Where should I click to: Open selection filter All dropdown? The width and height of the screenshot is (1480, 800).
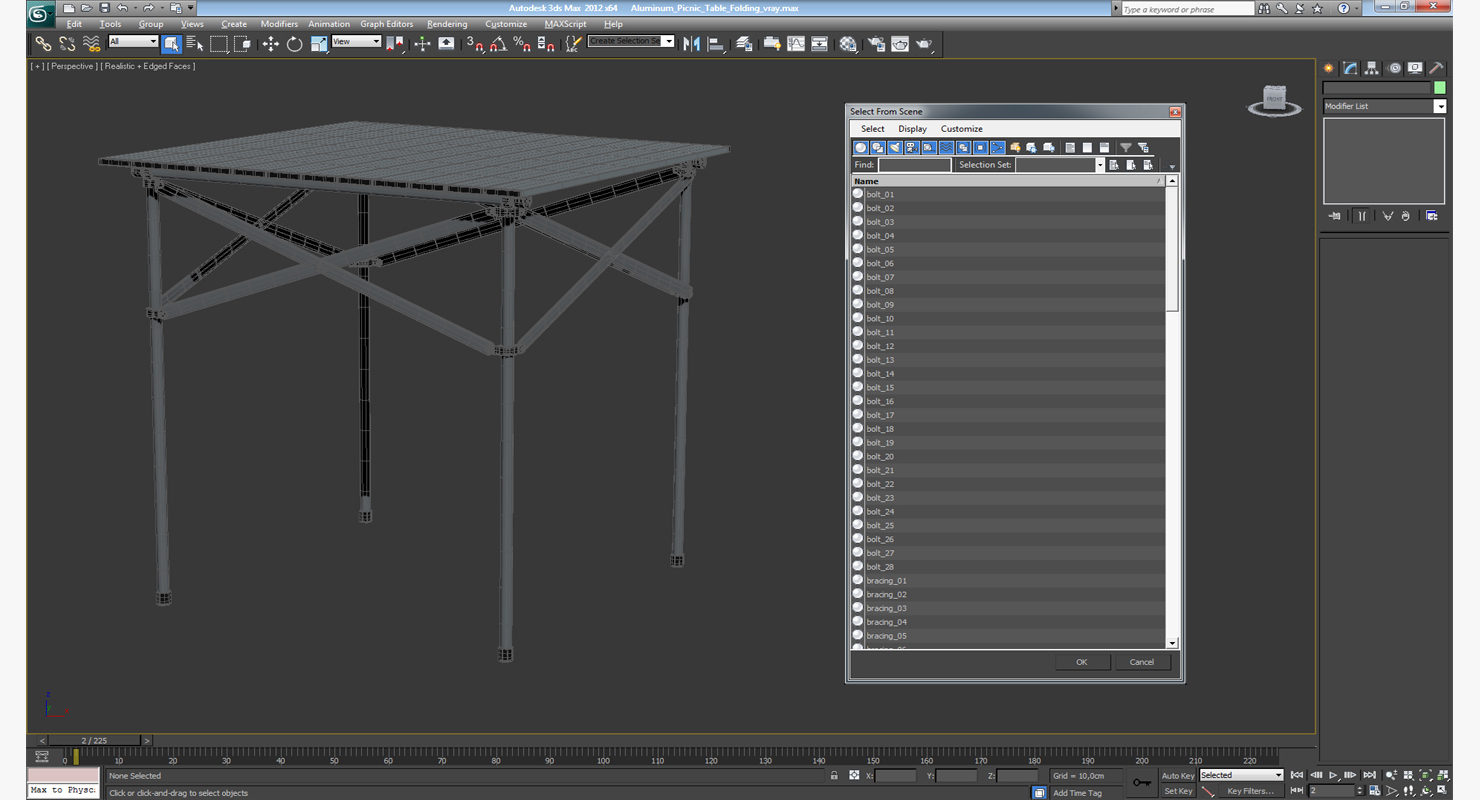pyautogui.click(x=133, y=42)
